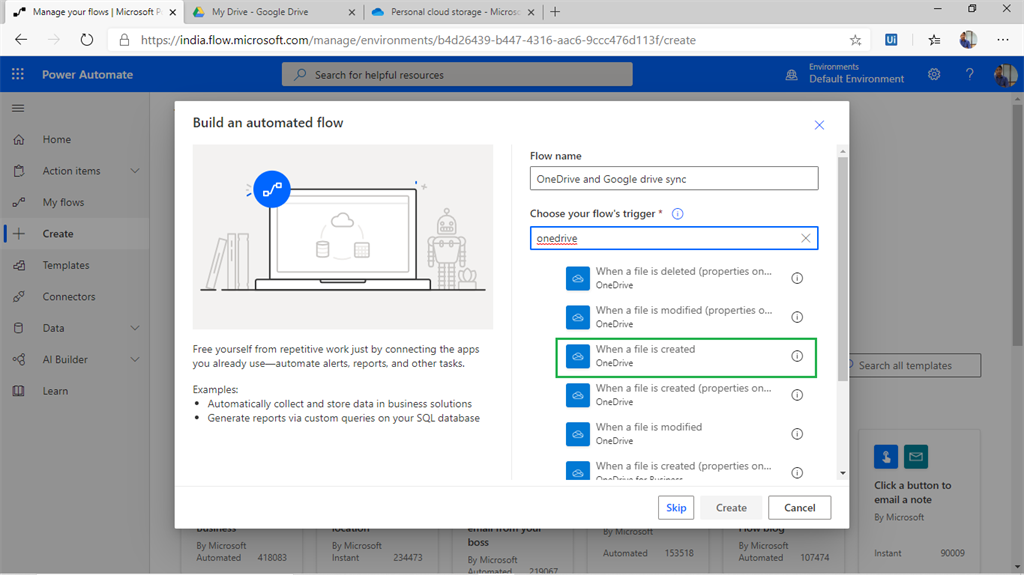Show info for Choose your flow's trigger
This screenshot has width=1024, height=575.
678,214
